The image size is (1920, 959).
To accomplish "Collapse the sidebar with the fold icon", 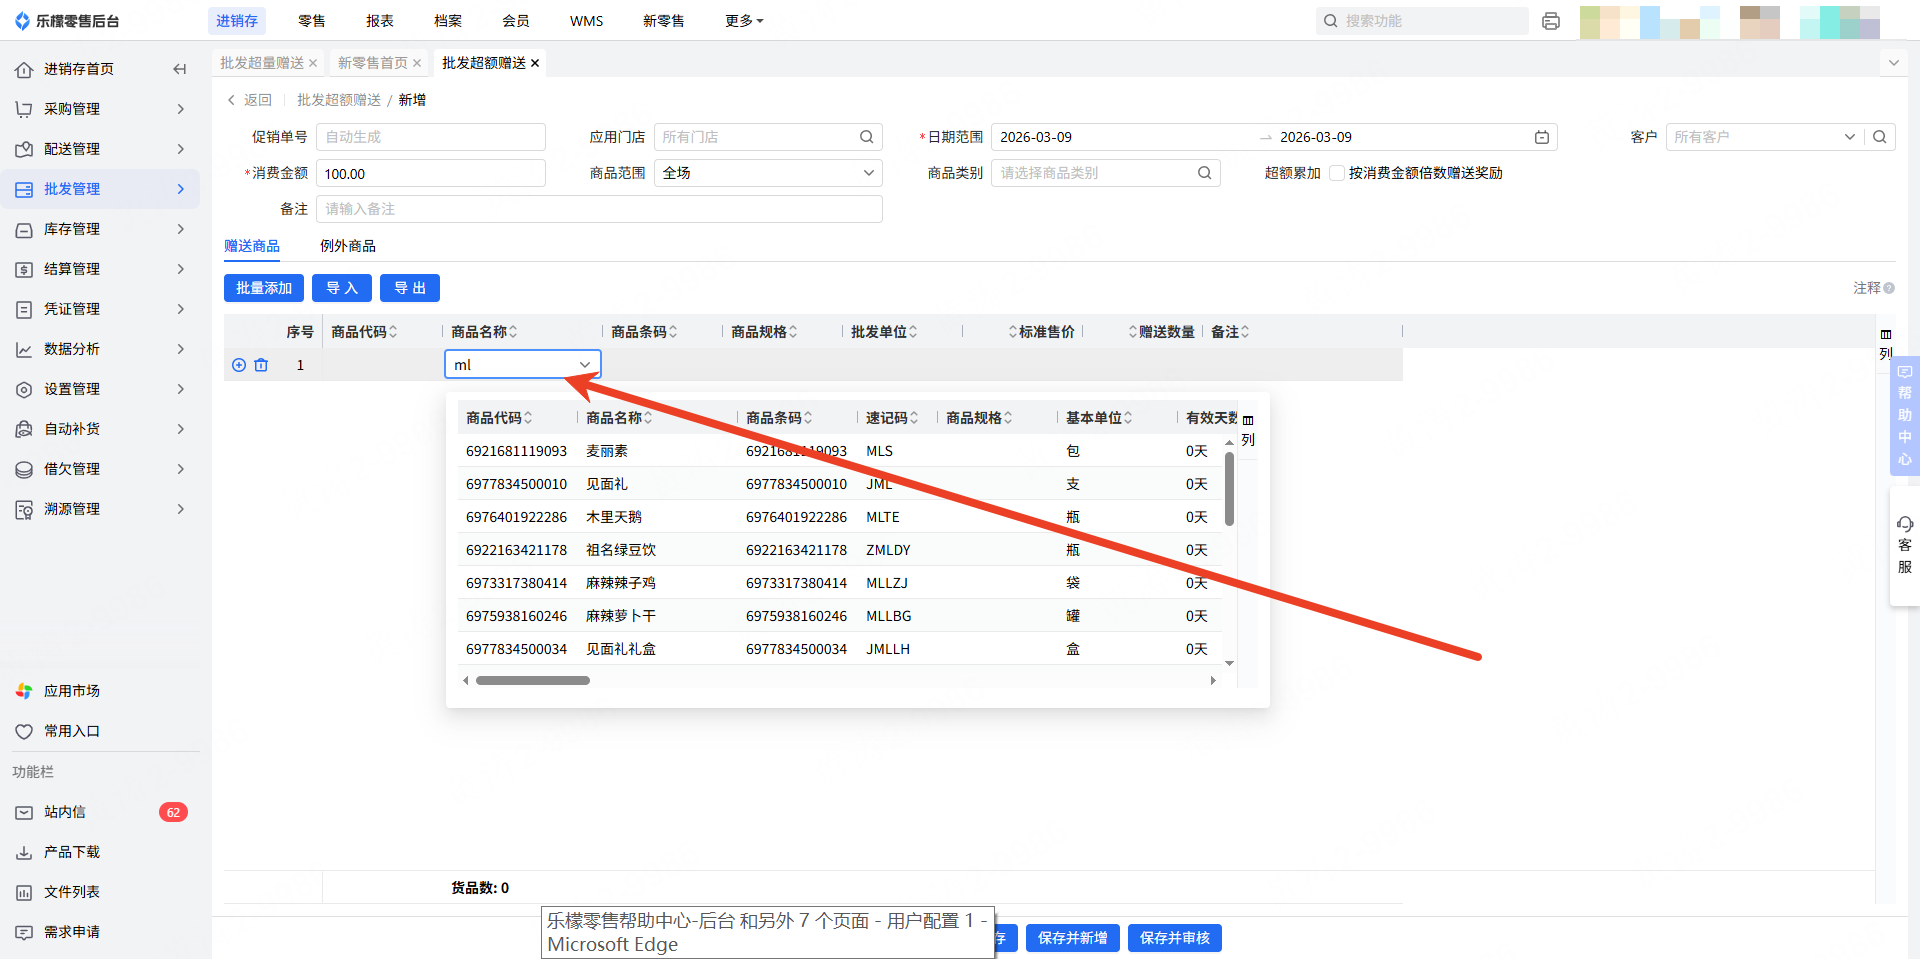I will pyautogui.click(x=180, y=69).
